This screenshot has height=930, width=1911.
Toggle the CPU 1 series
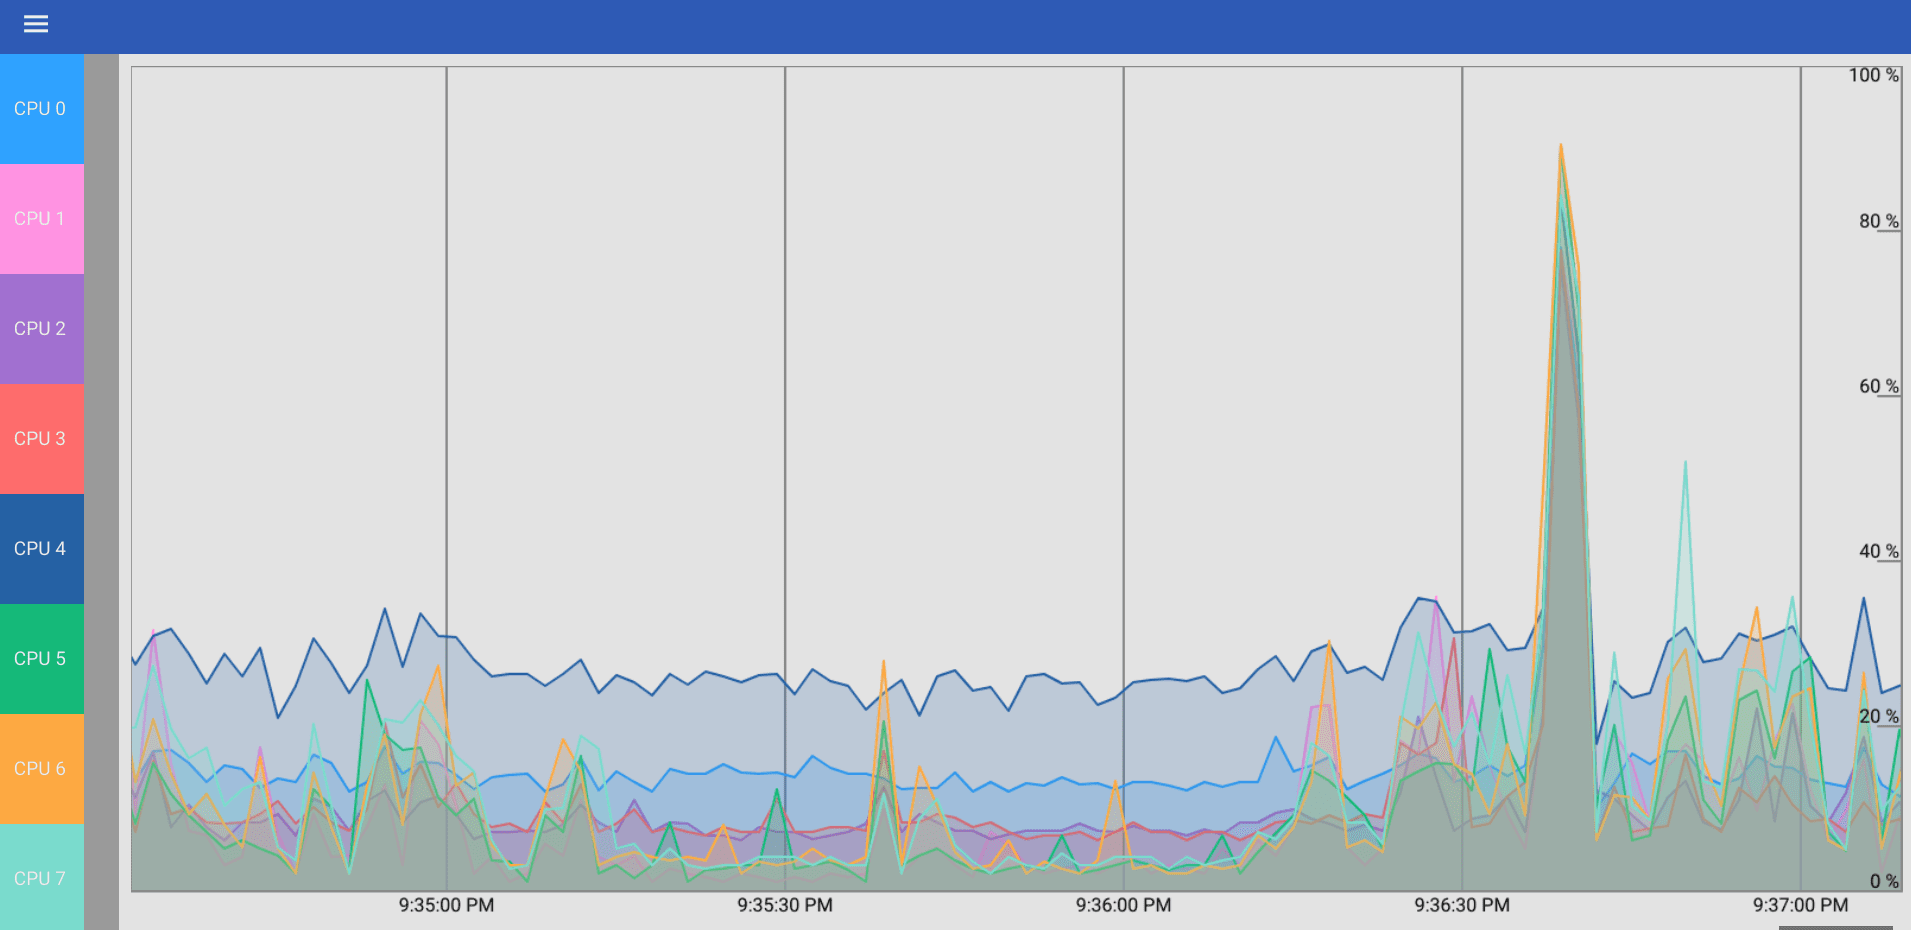[x=42, y=219]
